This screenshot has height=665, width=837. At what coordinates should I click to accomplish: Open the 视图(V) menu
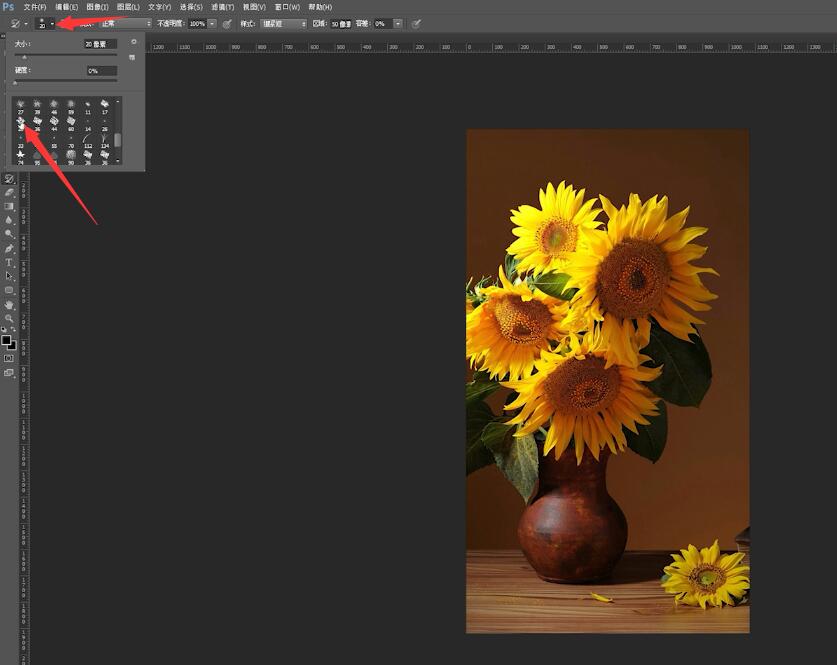click(254, 7)
